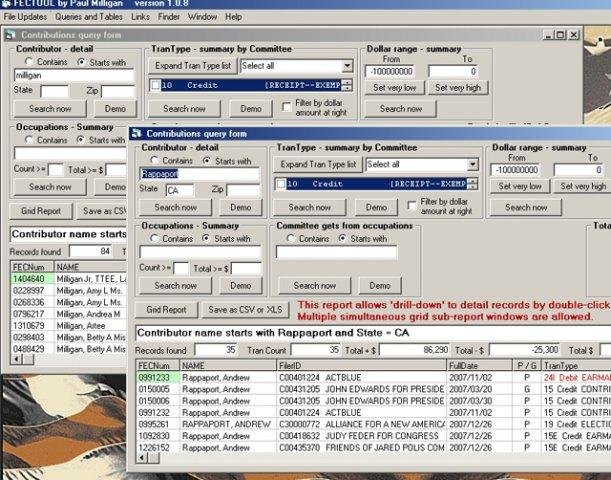Click Save as CSV or XLS button
Viewport: 611px width, 480px height.
pos(245,310)
